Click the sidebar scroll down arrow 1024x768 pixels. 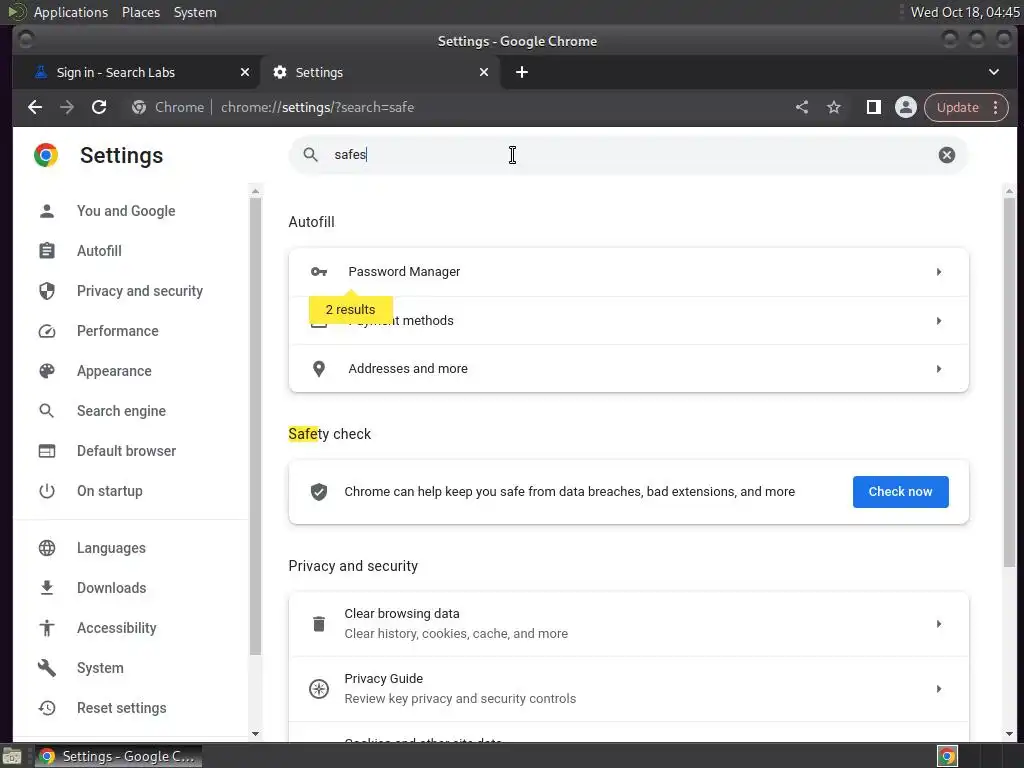point(255,734)
